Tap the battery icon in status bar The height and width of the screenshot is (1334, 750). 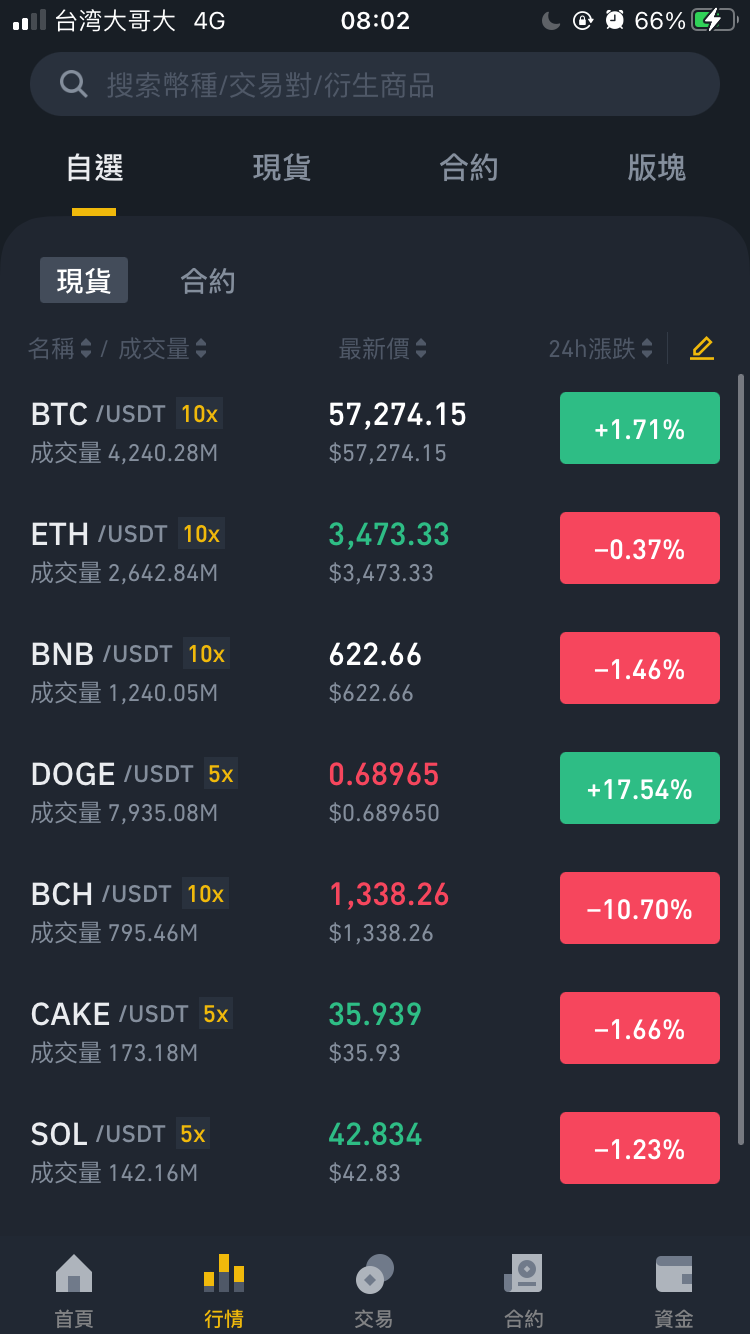pyautogui.click(x=713, y=20)
